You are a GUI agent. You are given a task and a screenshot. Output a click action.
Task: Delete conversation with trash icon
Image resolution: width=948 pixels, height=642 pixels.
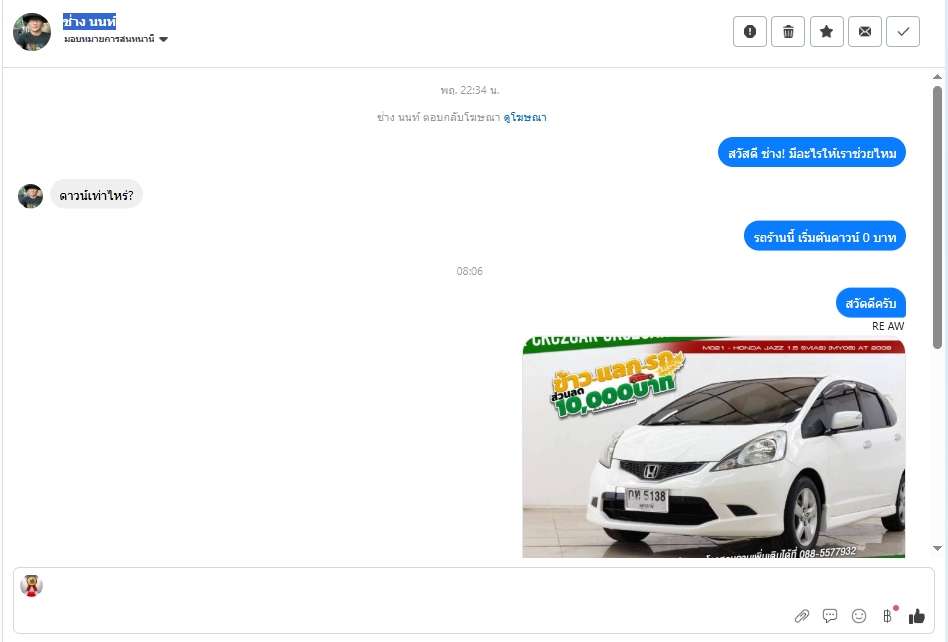click(x=788, y=31)
